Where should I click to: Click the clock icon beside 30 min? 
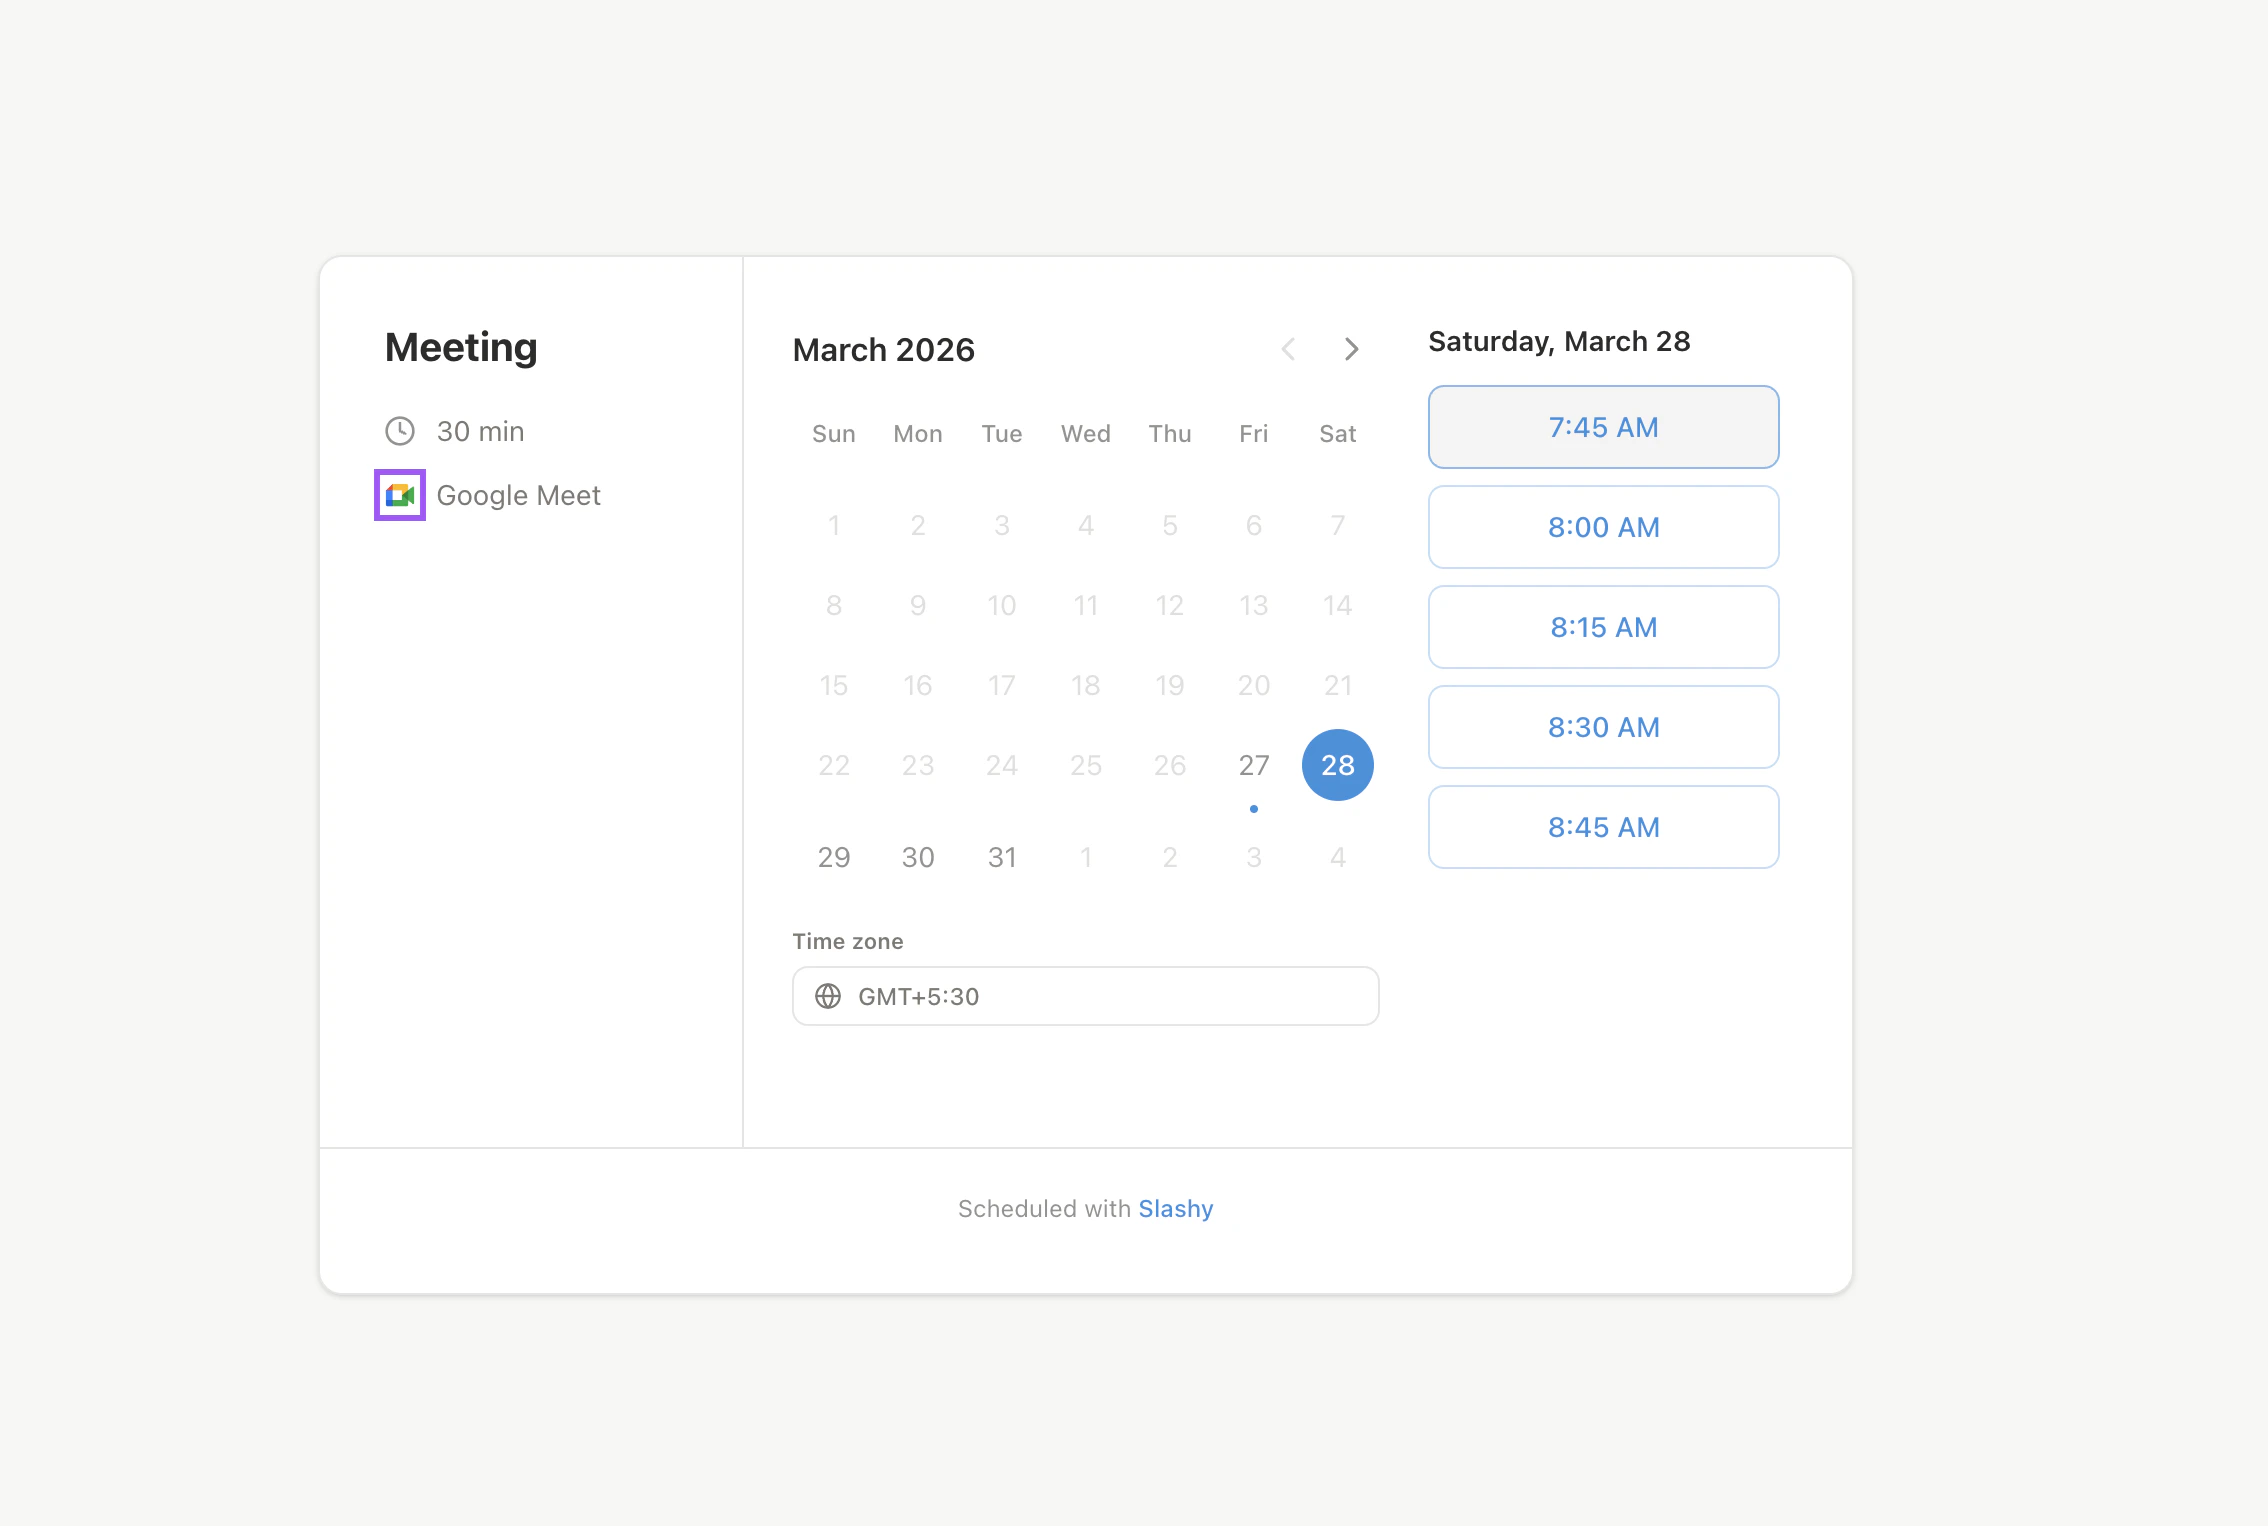point(400,430)
